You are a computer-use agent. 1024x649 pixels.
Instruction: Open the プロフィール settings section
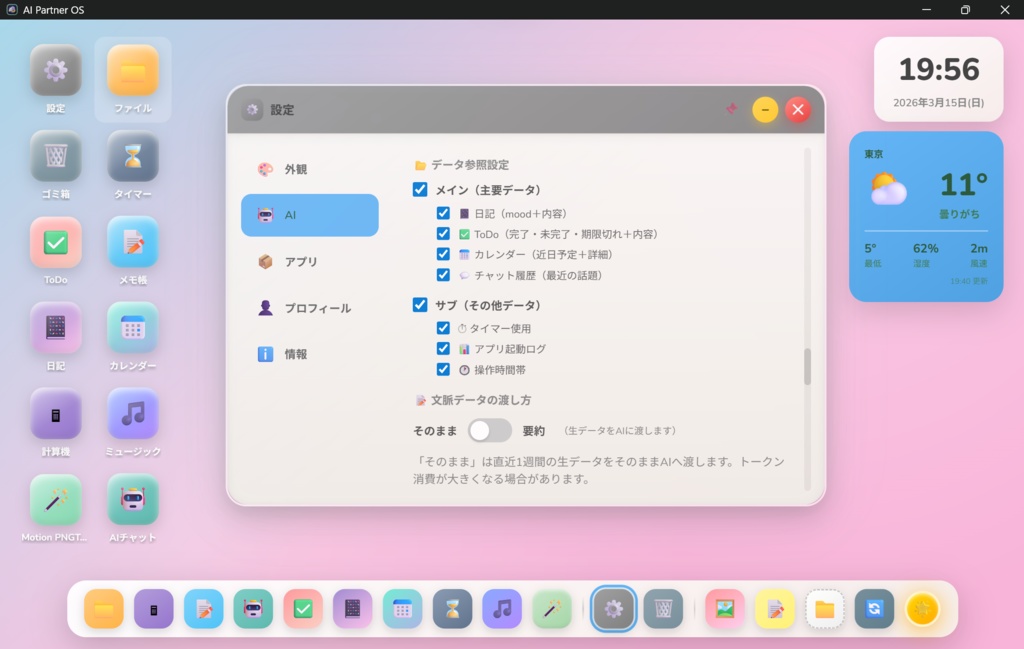point(310,308)
